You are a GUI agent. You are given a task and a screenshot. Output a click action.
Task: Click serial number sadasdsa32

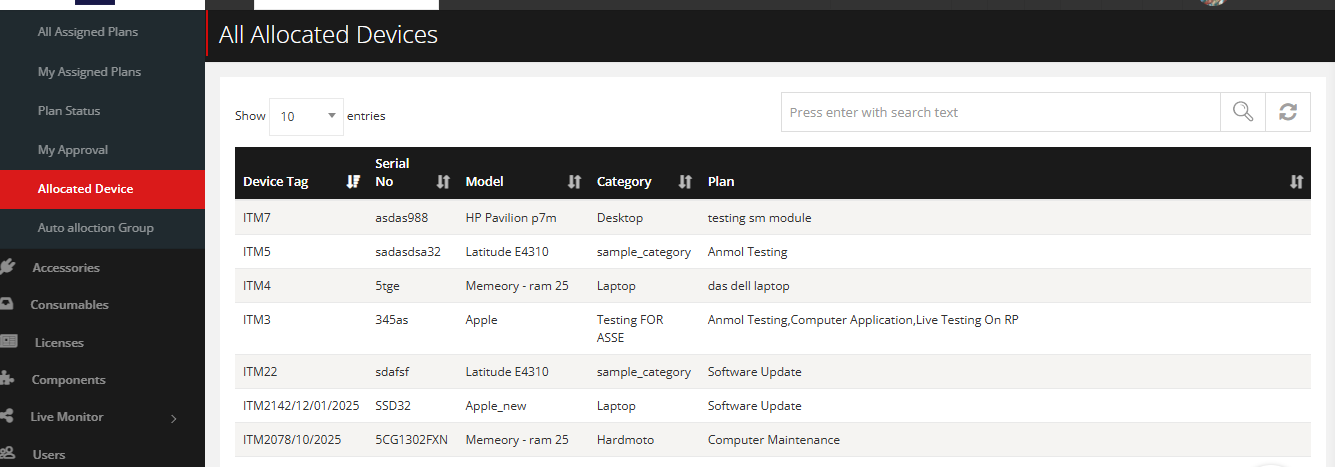[x=408, y=251]
